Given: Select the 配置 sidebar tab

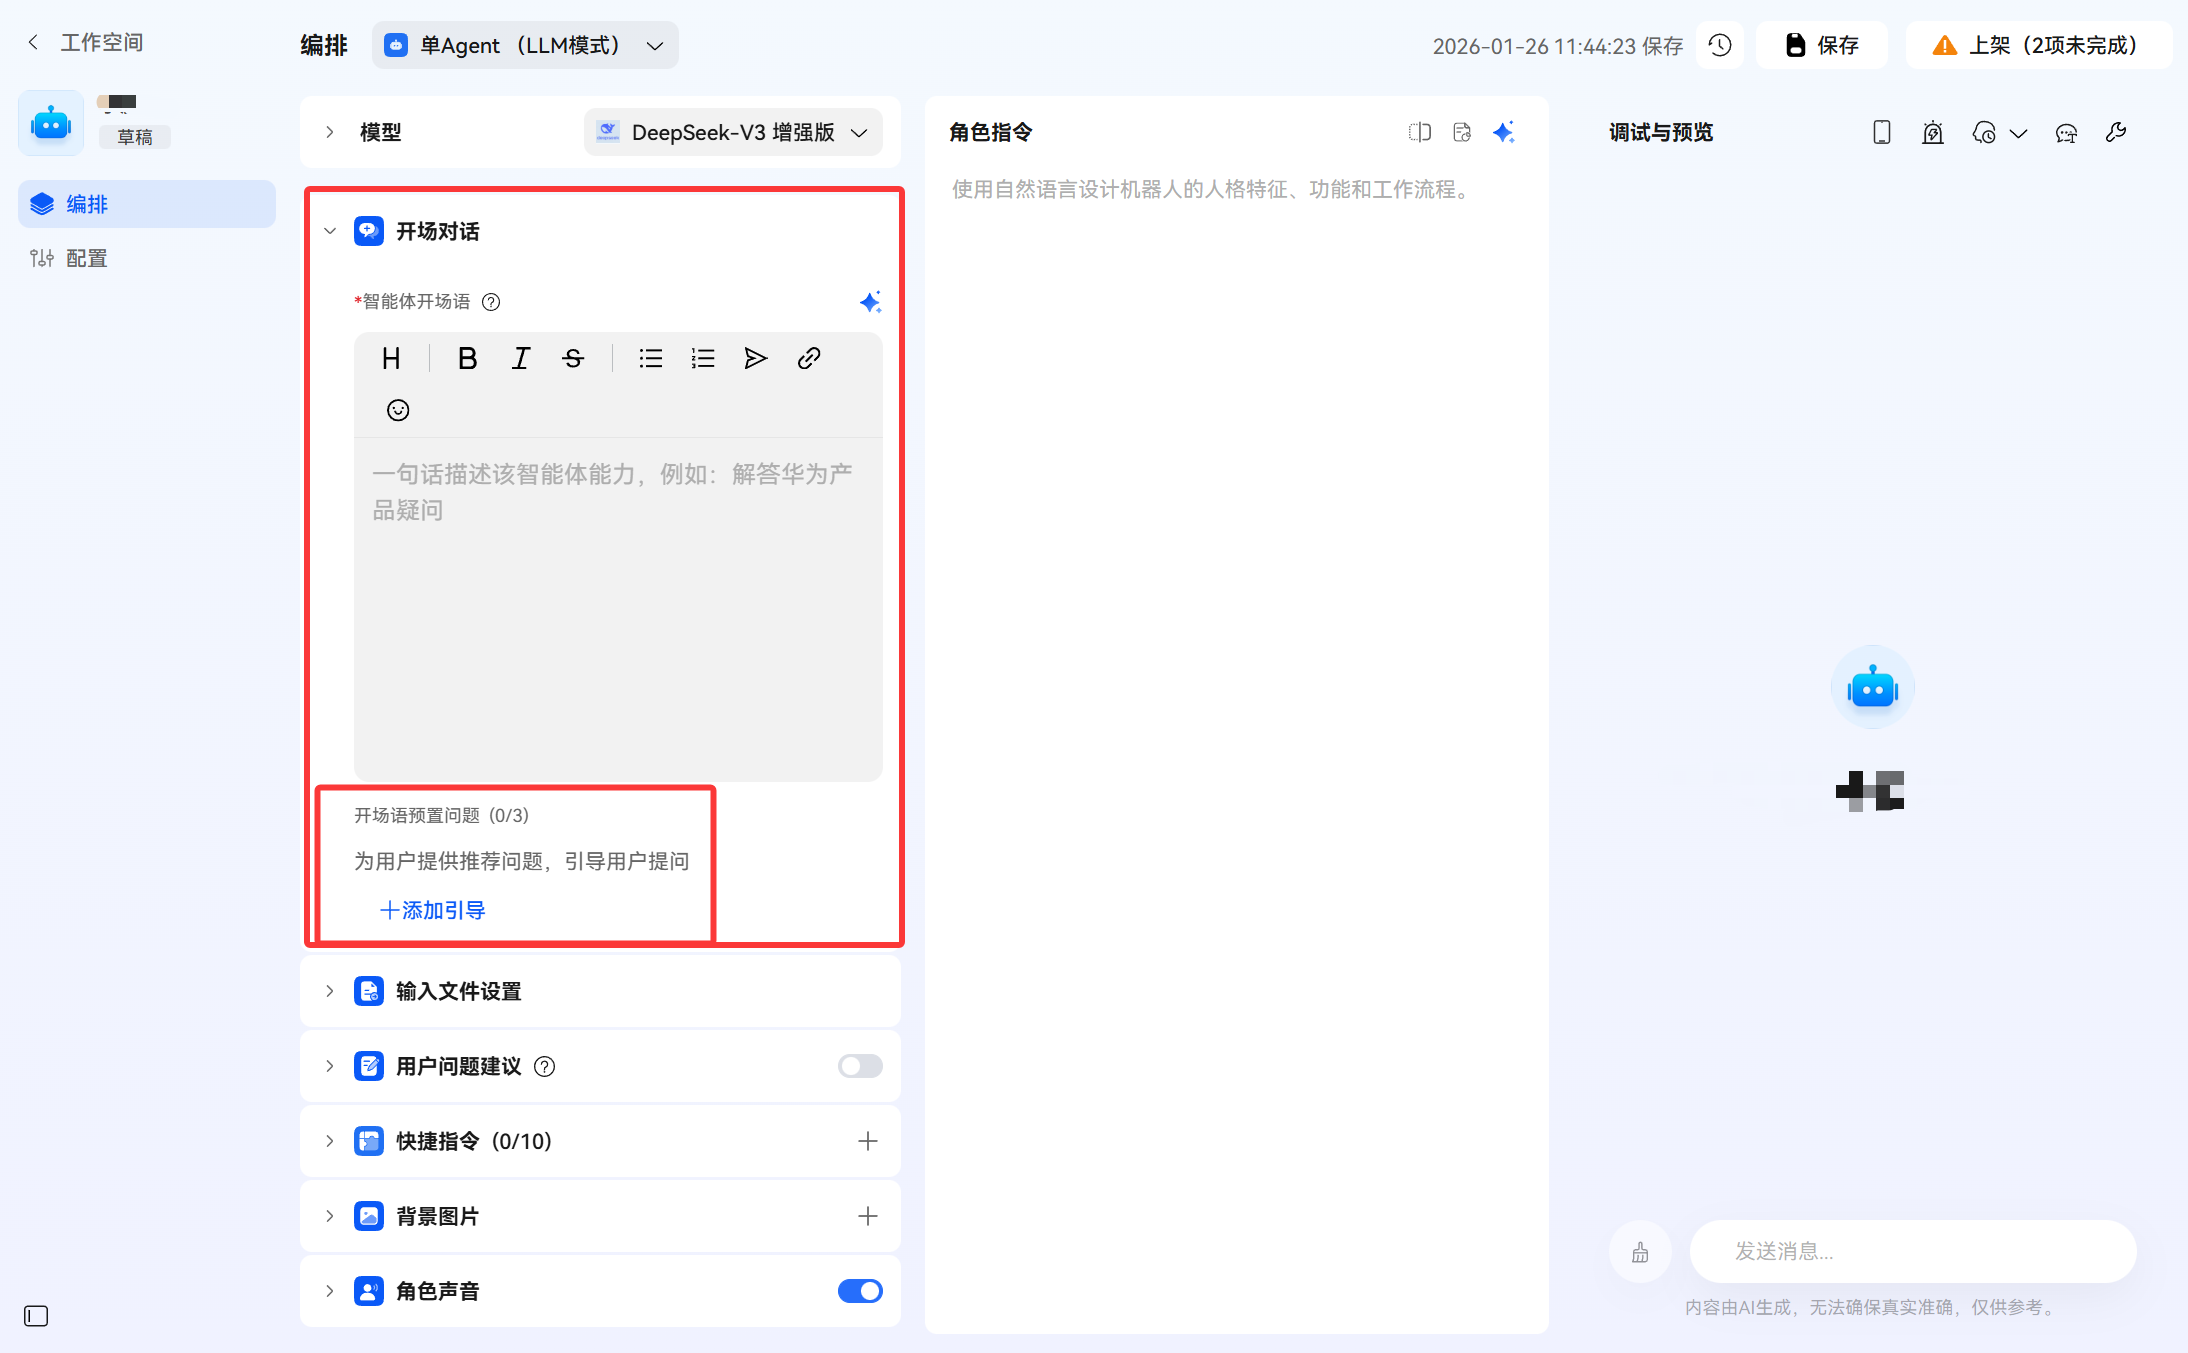Looking at the screenshot, I should pyautogui.click(x=86, y=258).
